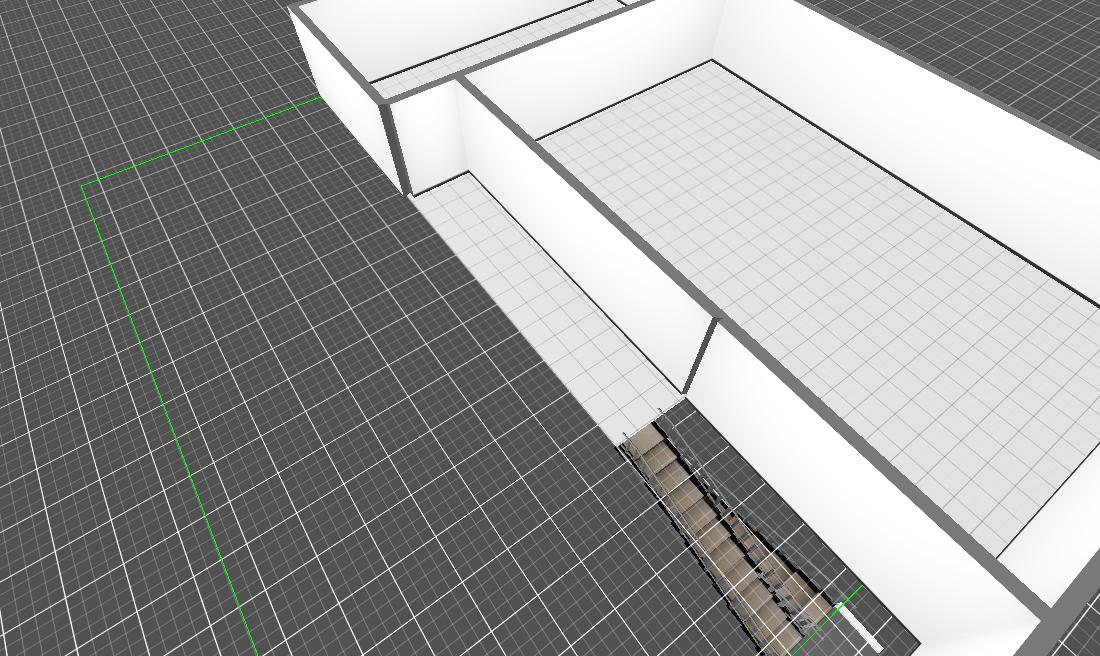Click the outer left wall of the upper room
Image resolution: width=1100 pixels, height=656 pixels.
click(x=340, y=90)
